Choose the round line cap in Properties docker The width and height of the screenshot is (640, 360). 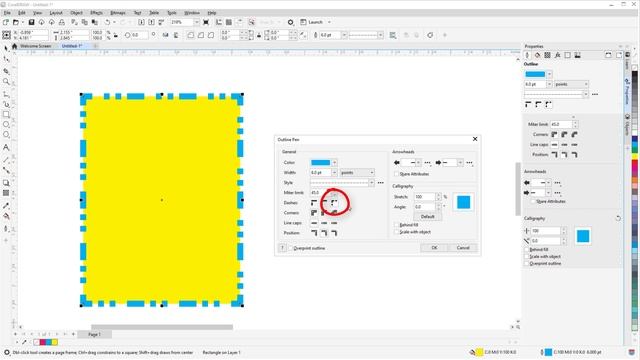(564, 144)
